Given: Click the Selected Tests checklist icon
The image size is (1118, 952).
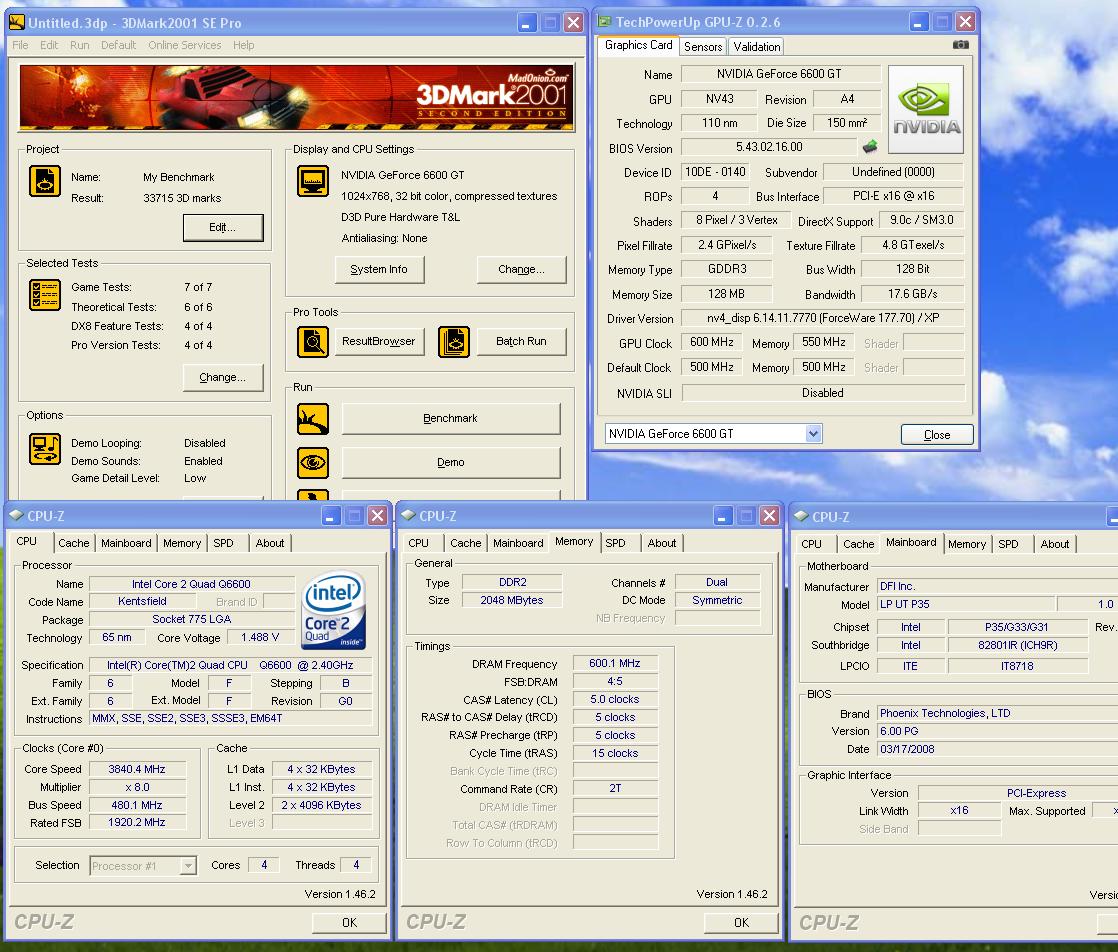Looking at the screenshot, I should [44, 295].
